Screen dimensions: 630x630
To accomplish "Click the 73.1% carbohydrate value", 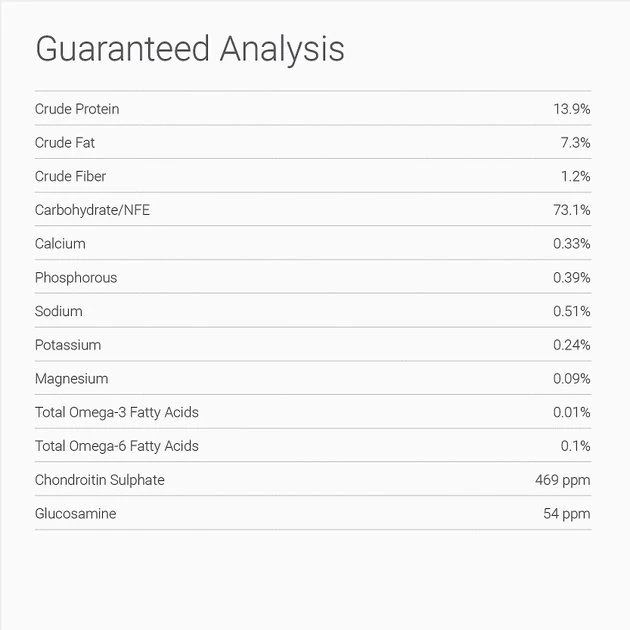I will 572,210.
